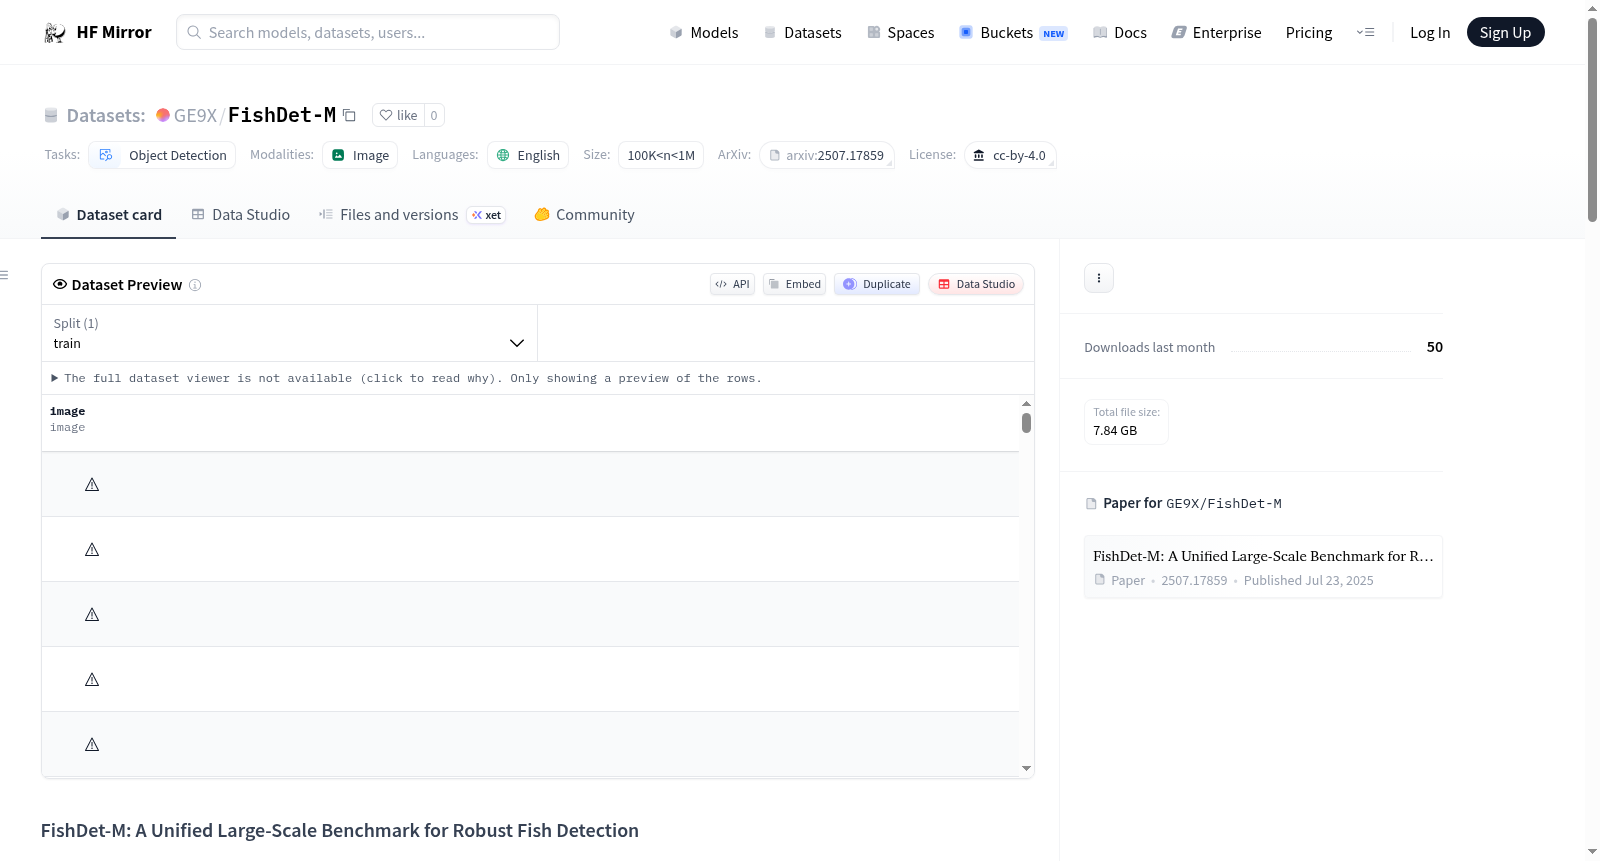Viewport: 1600px width, 861px height.
Task: Open Buckets in the top navigation
Action: pyautogui.click(x=1013, y=32)
